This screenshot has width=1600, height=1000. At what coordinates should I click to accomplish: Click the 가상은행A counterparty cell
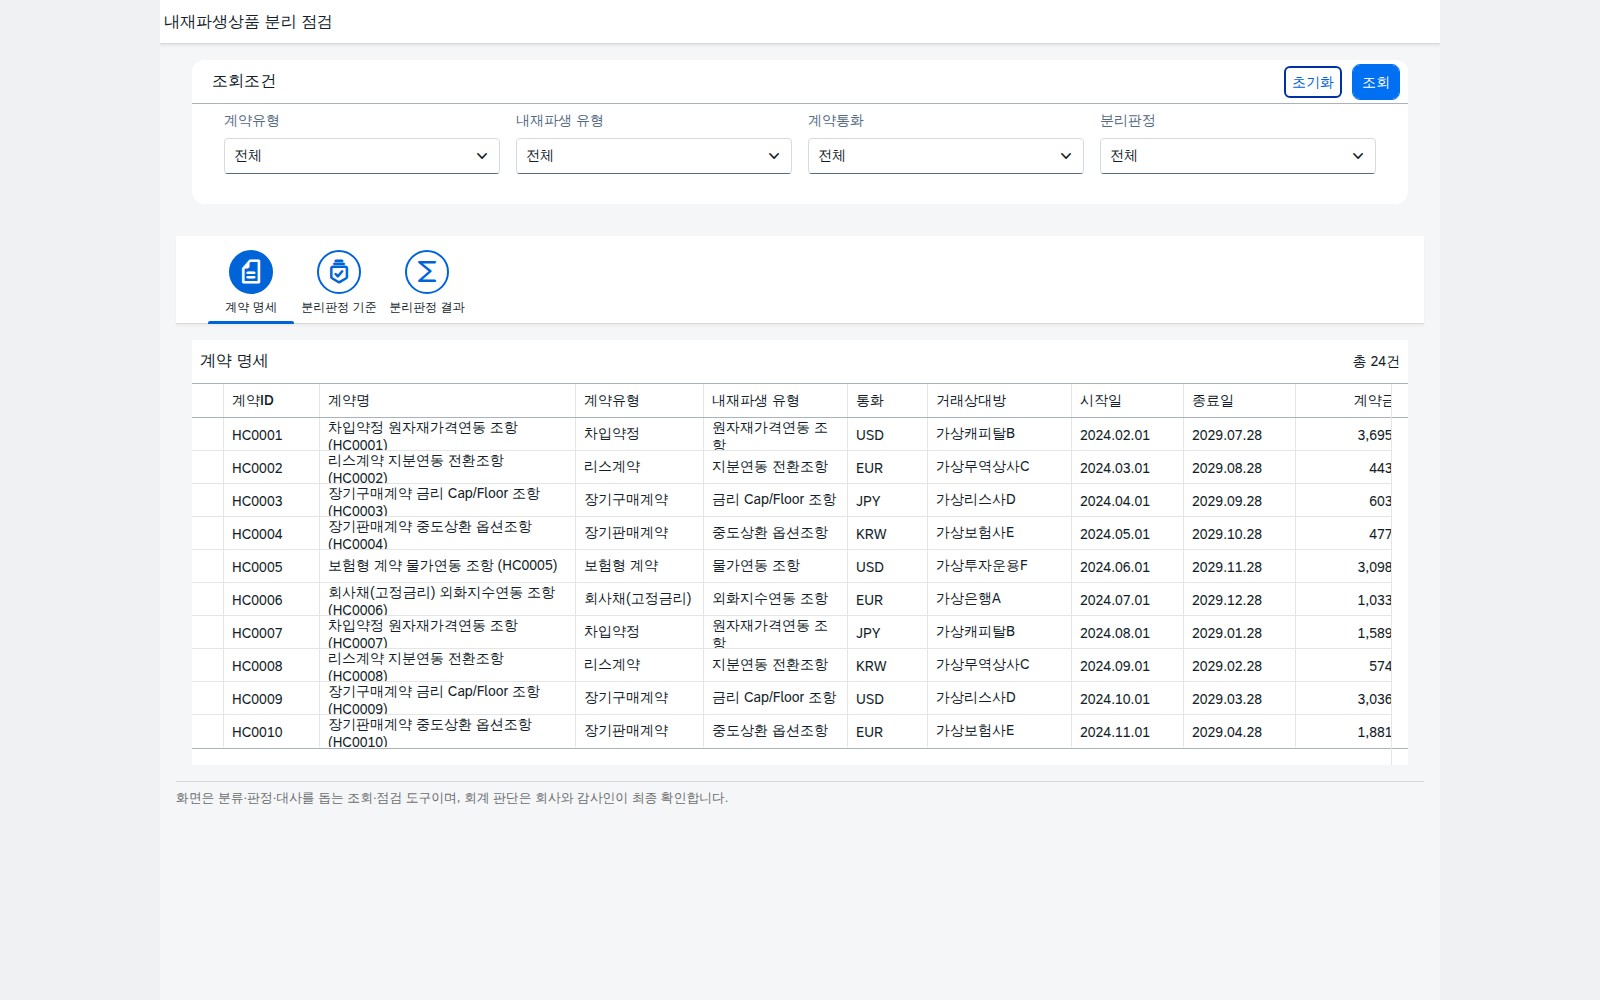tap(999, 599)
